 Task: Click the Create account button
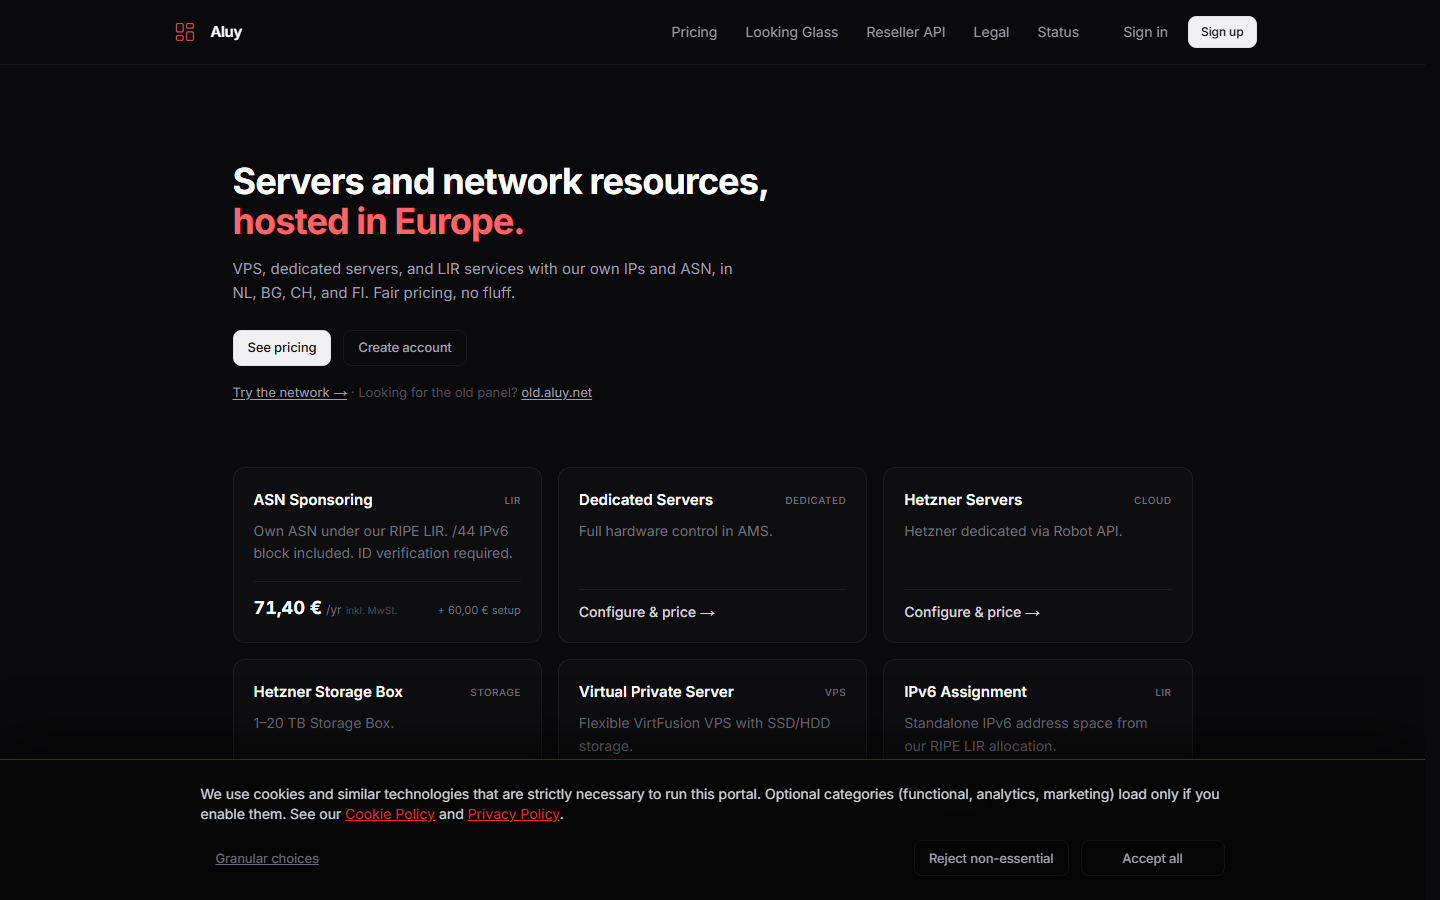[405, 348]
